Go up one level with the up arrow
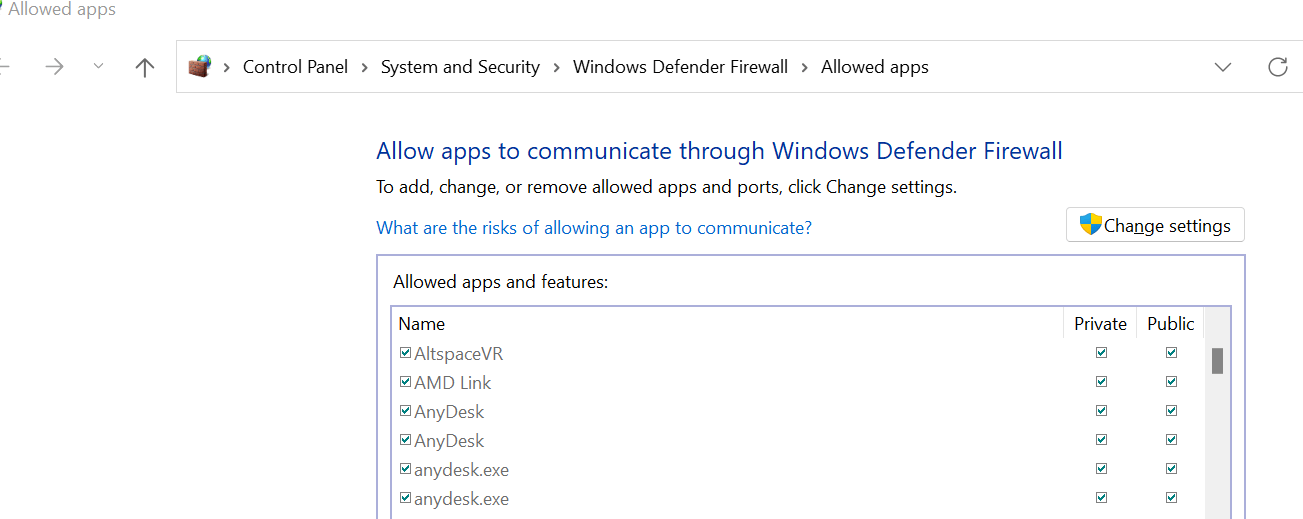This screenshot has width=1303, height=519. pyautogui.click(x=145, y=67)
